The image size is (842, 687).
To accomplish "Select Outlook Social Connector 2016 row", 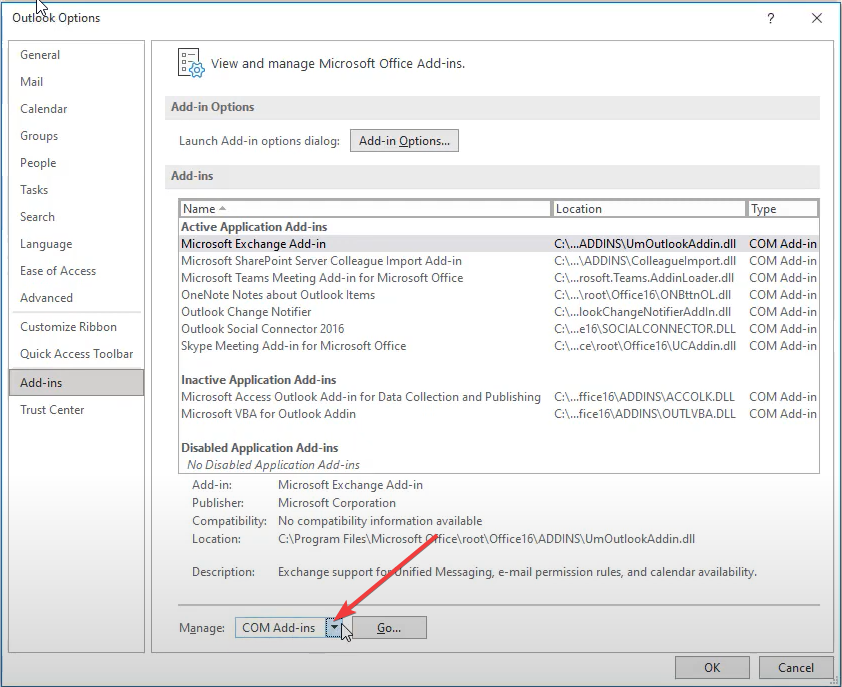I will pos(499,329).
